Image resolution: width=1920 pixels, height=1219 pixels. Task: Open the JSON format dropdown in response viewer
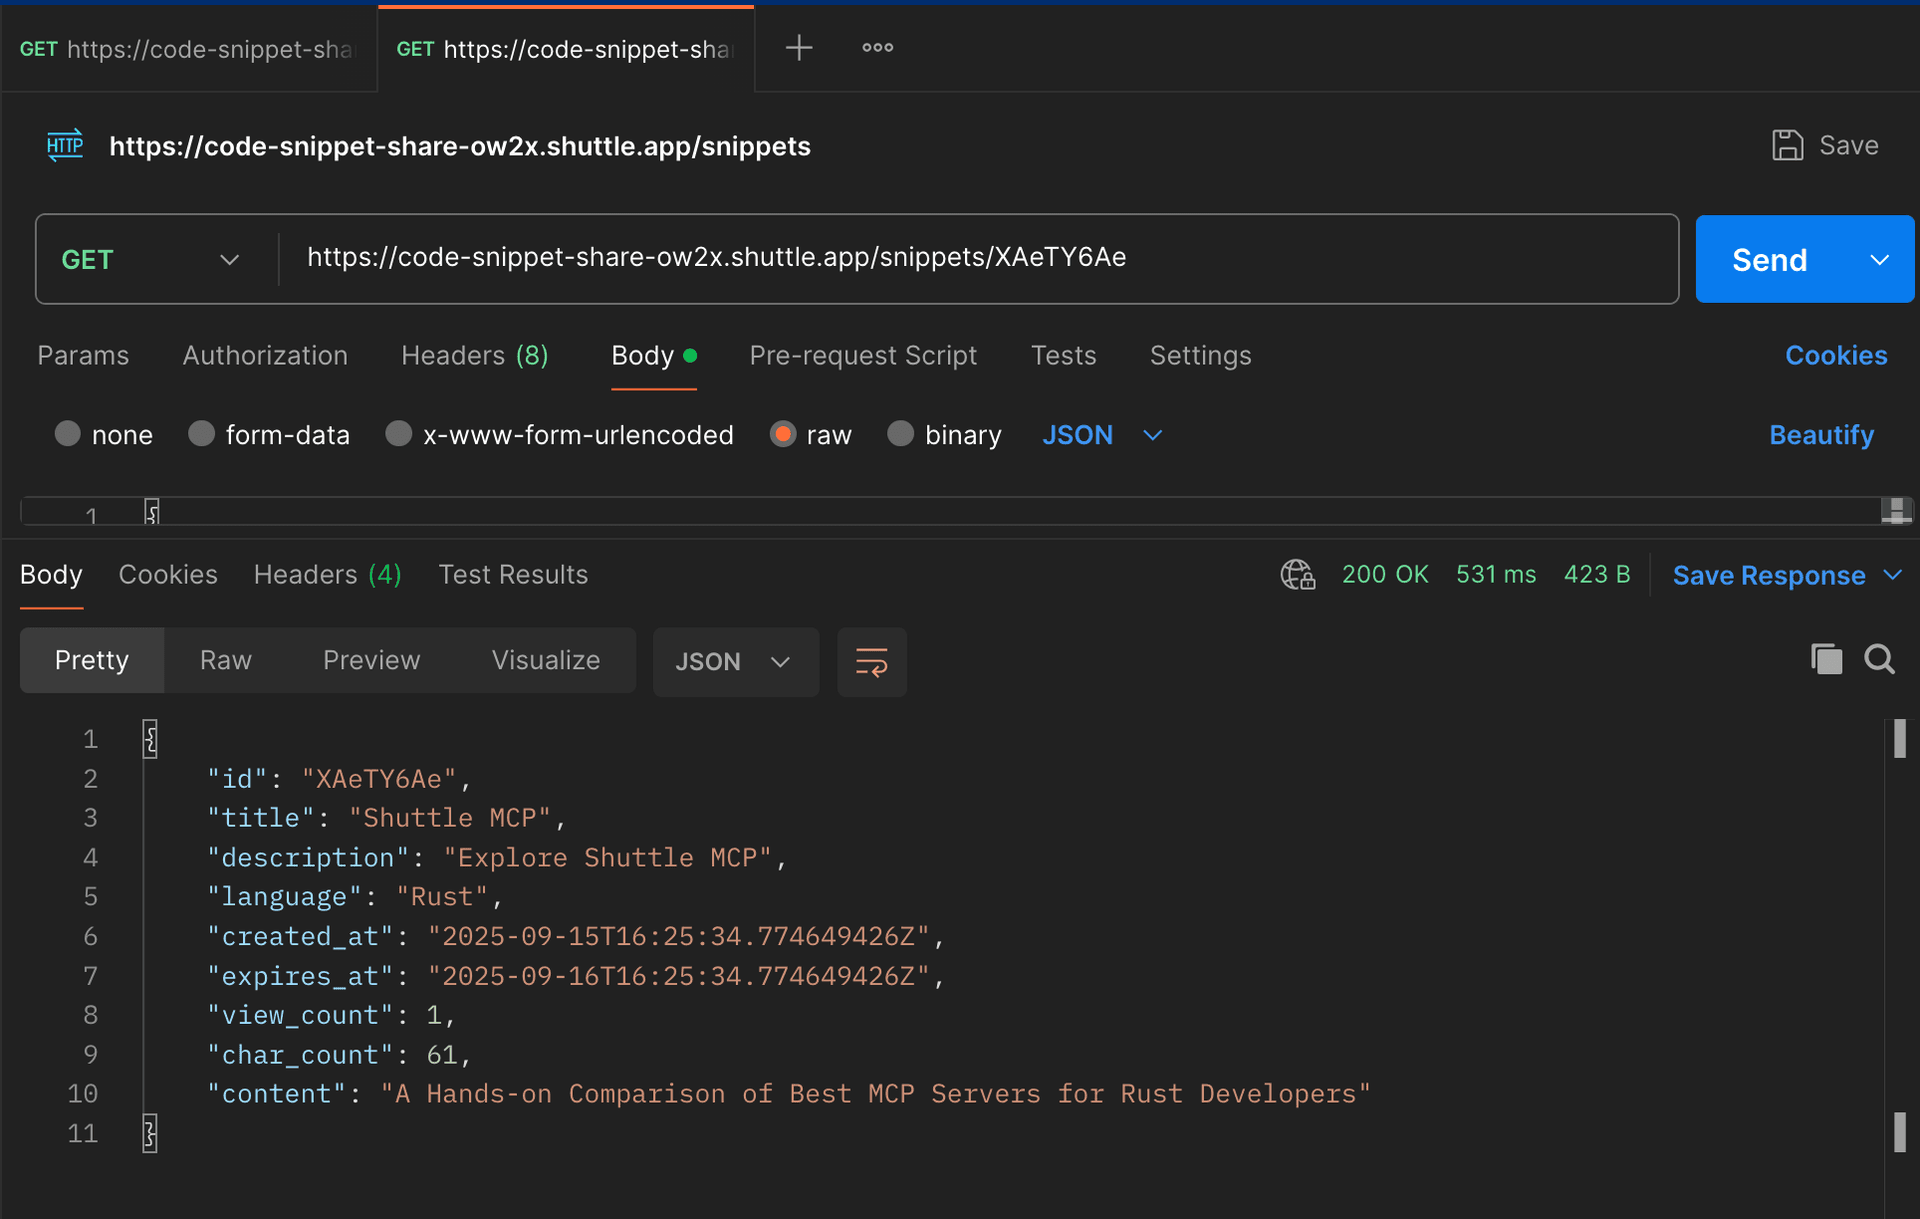coord(735,661)
